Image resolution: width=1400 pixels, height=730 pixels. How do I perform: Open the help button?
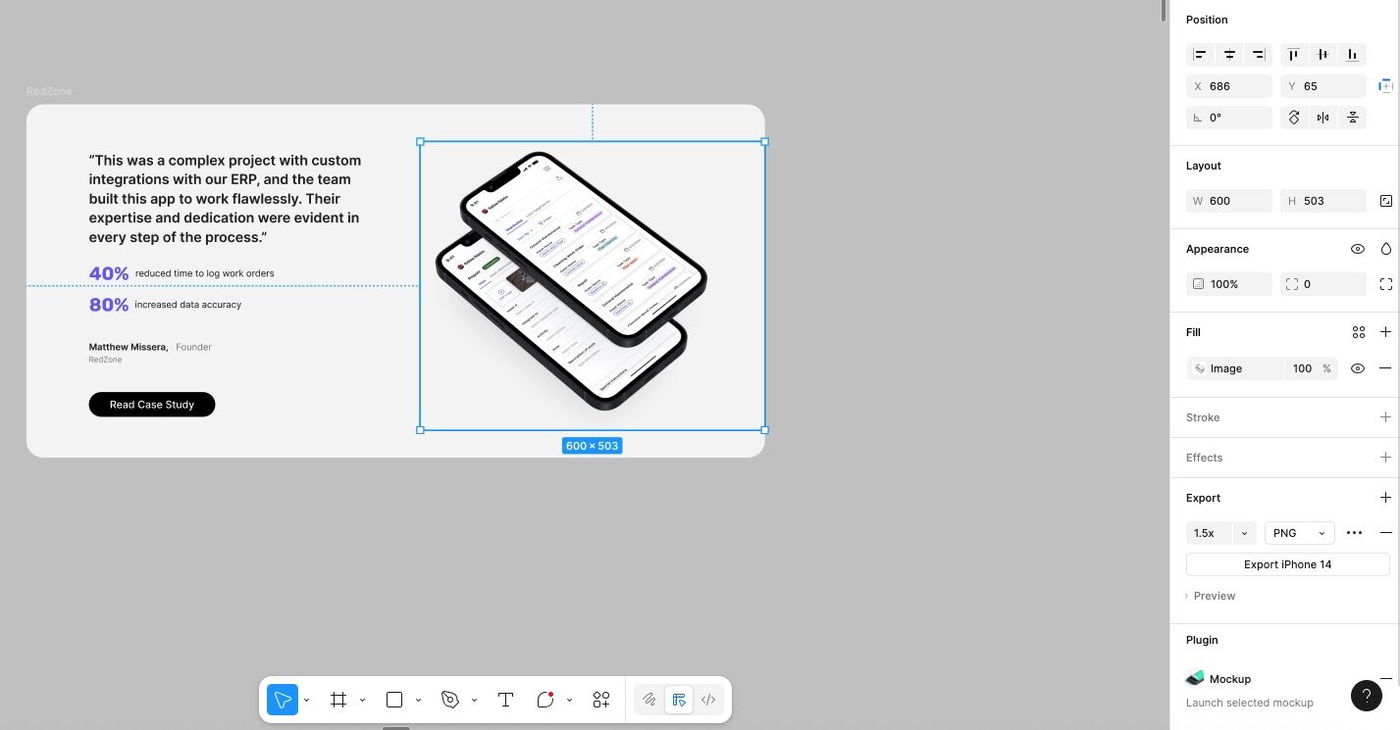tap(1366, 696)
